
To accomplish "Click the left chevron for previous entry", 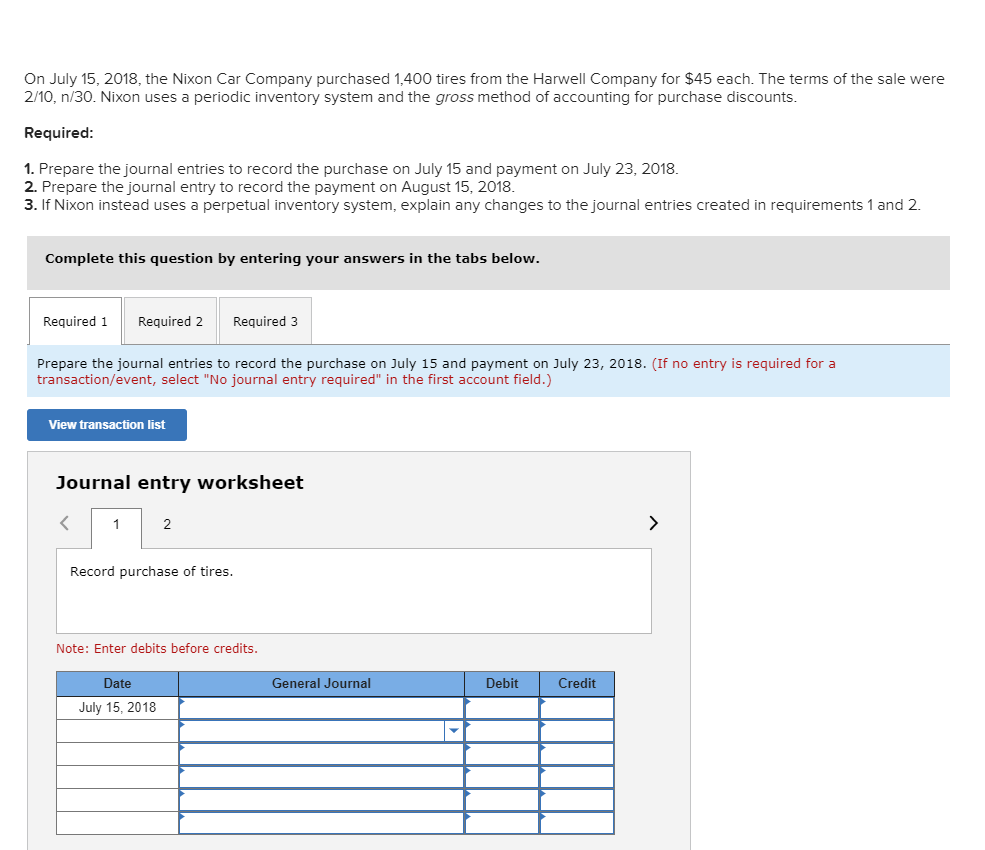I will coord(63,522).
